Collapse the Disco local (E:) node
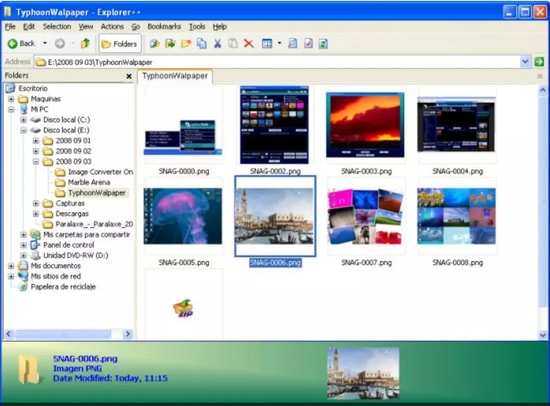Screen dimensions: 550x406 (23, 130)
